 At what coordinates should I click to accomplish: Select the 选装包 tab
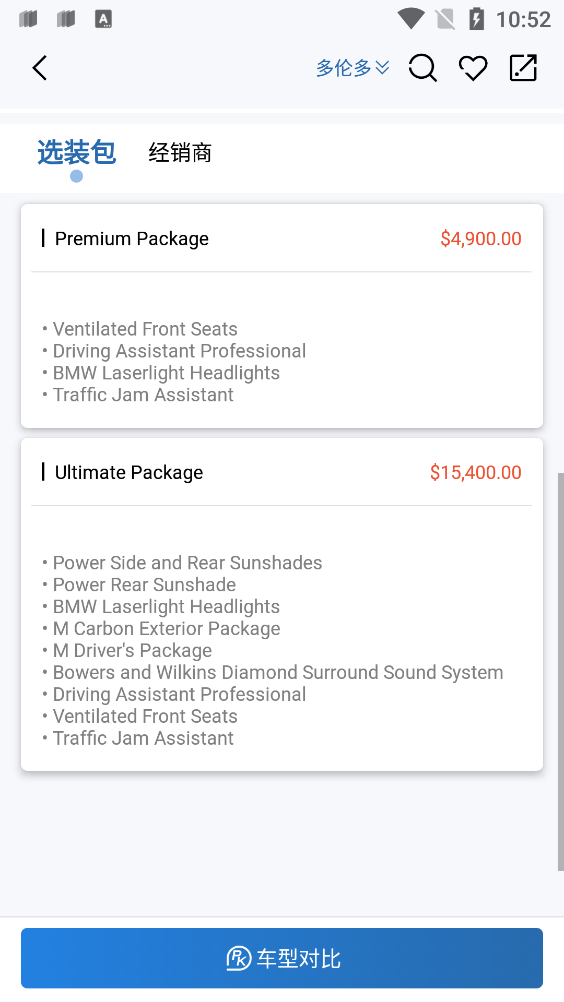tap(76, 153)
